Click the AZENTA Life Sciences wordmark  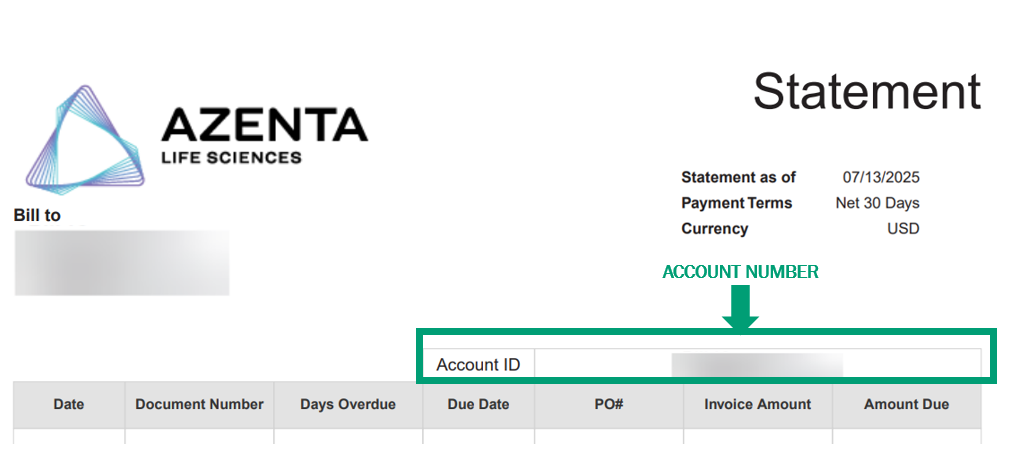point(264,135)
